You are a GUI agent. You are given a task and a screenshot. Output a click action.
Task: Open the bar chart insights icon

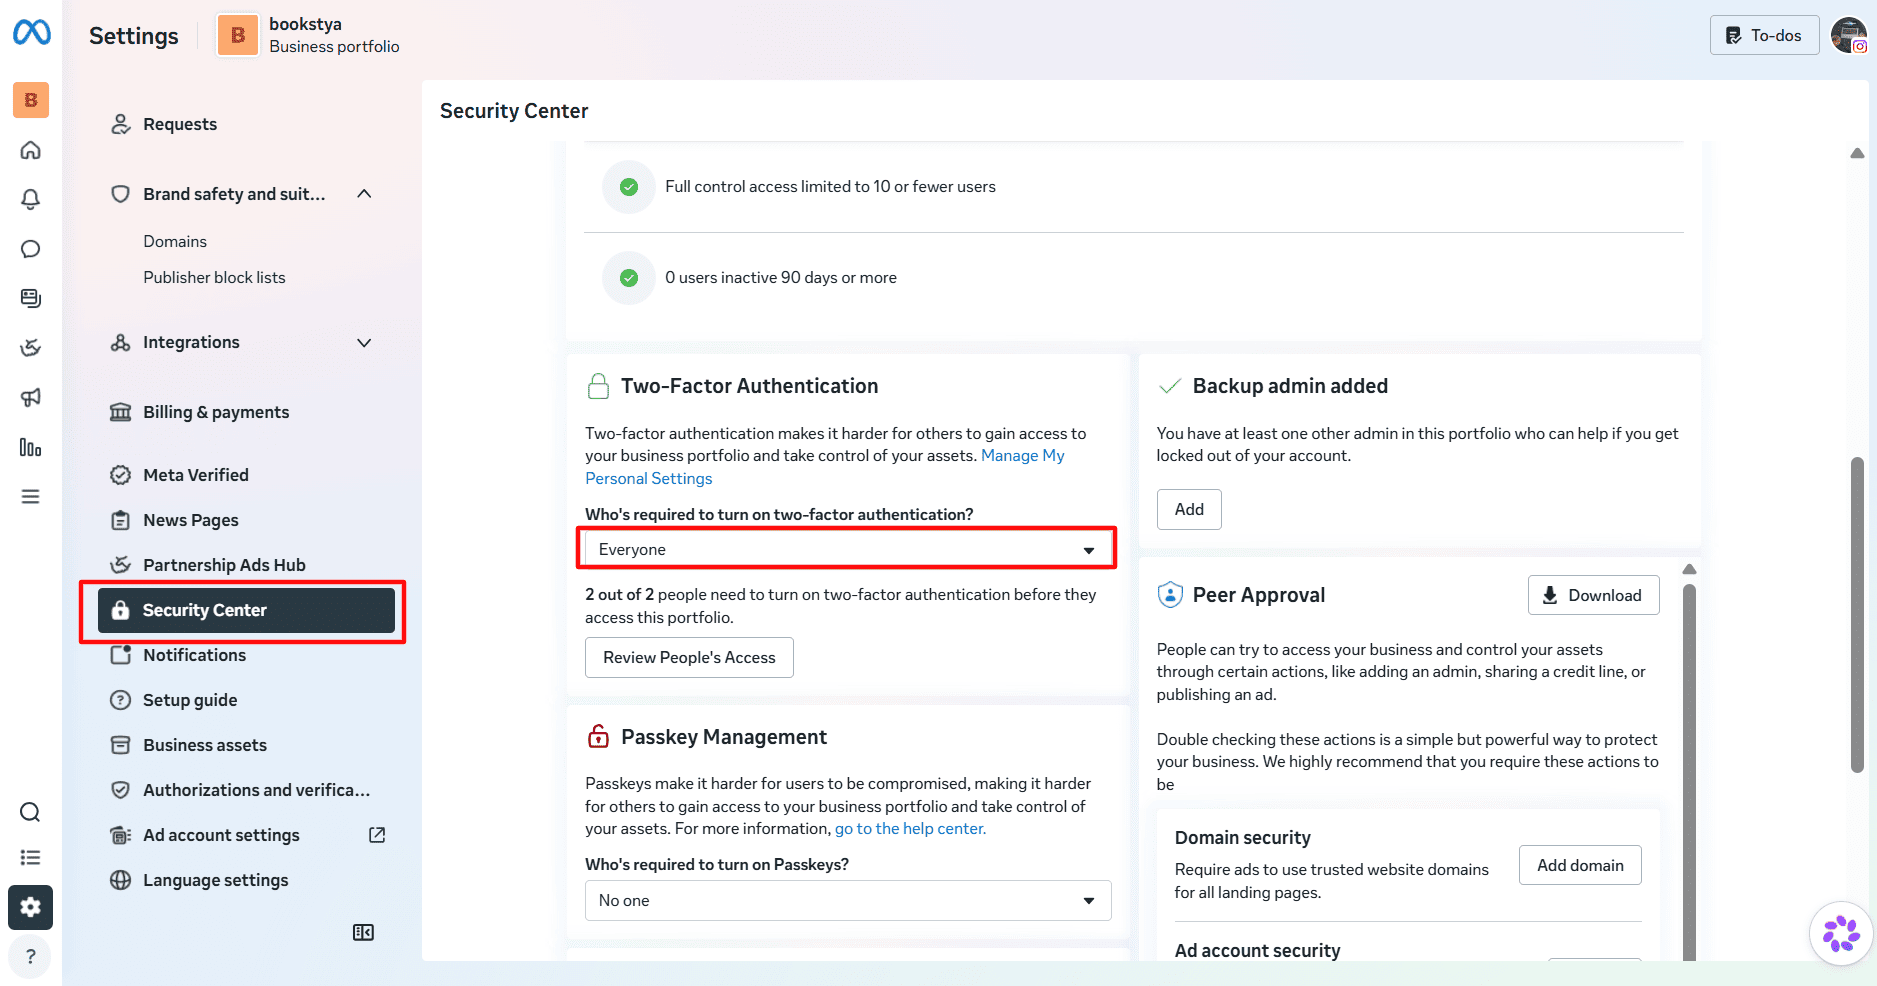pos(31,447)
